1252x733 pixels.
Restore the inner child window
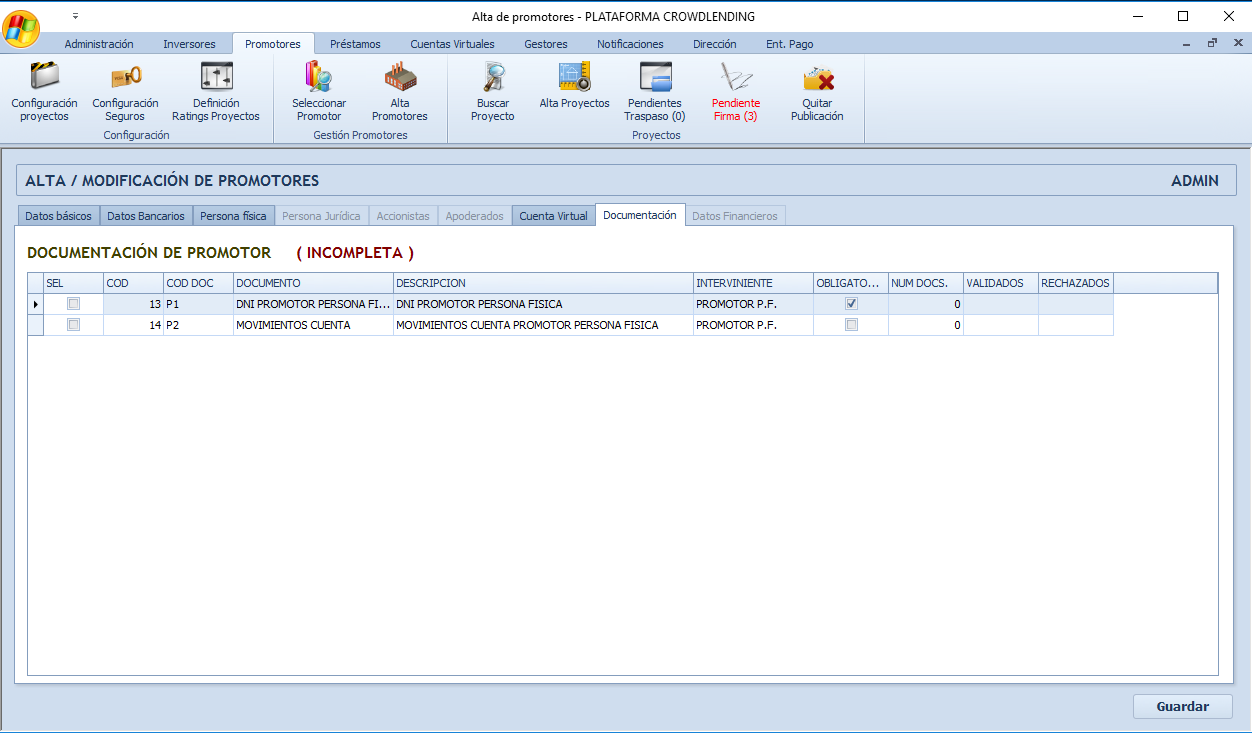point(1212,43)
